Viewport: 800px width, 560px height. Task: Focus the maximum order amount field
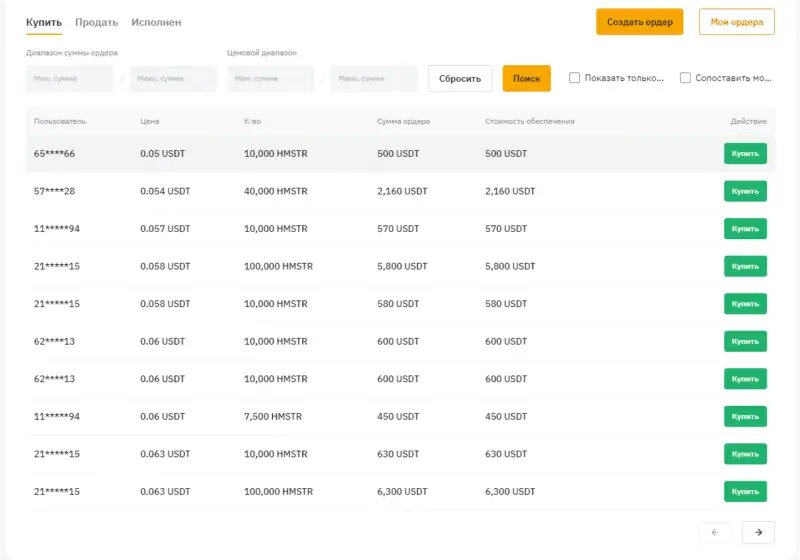173,79
